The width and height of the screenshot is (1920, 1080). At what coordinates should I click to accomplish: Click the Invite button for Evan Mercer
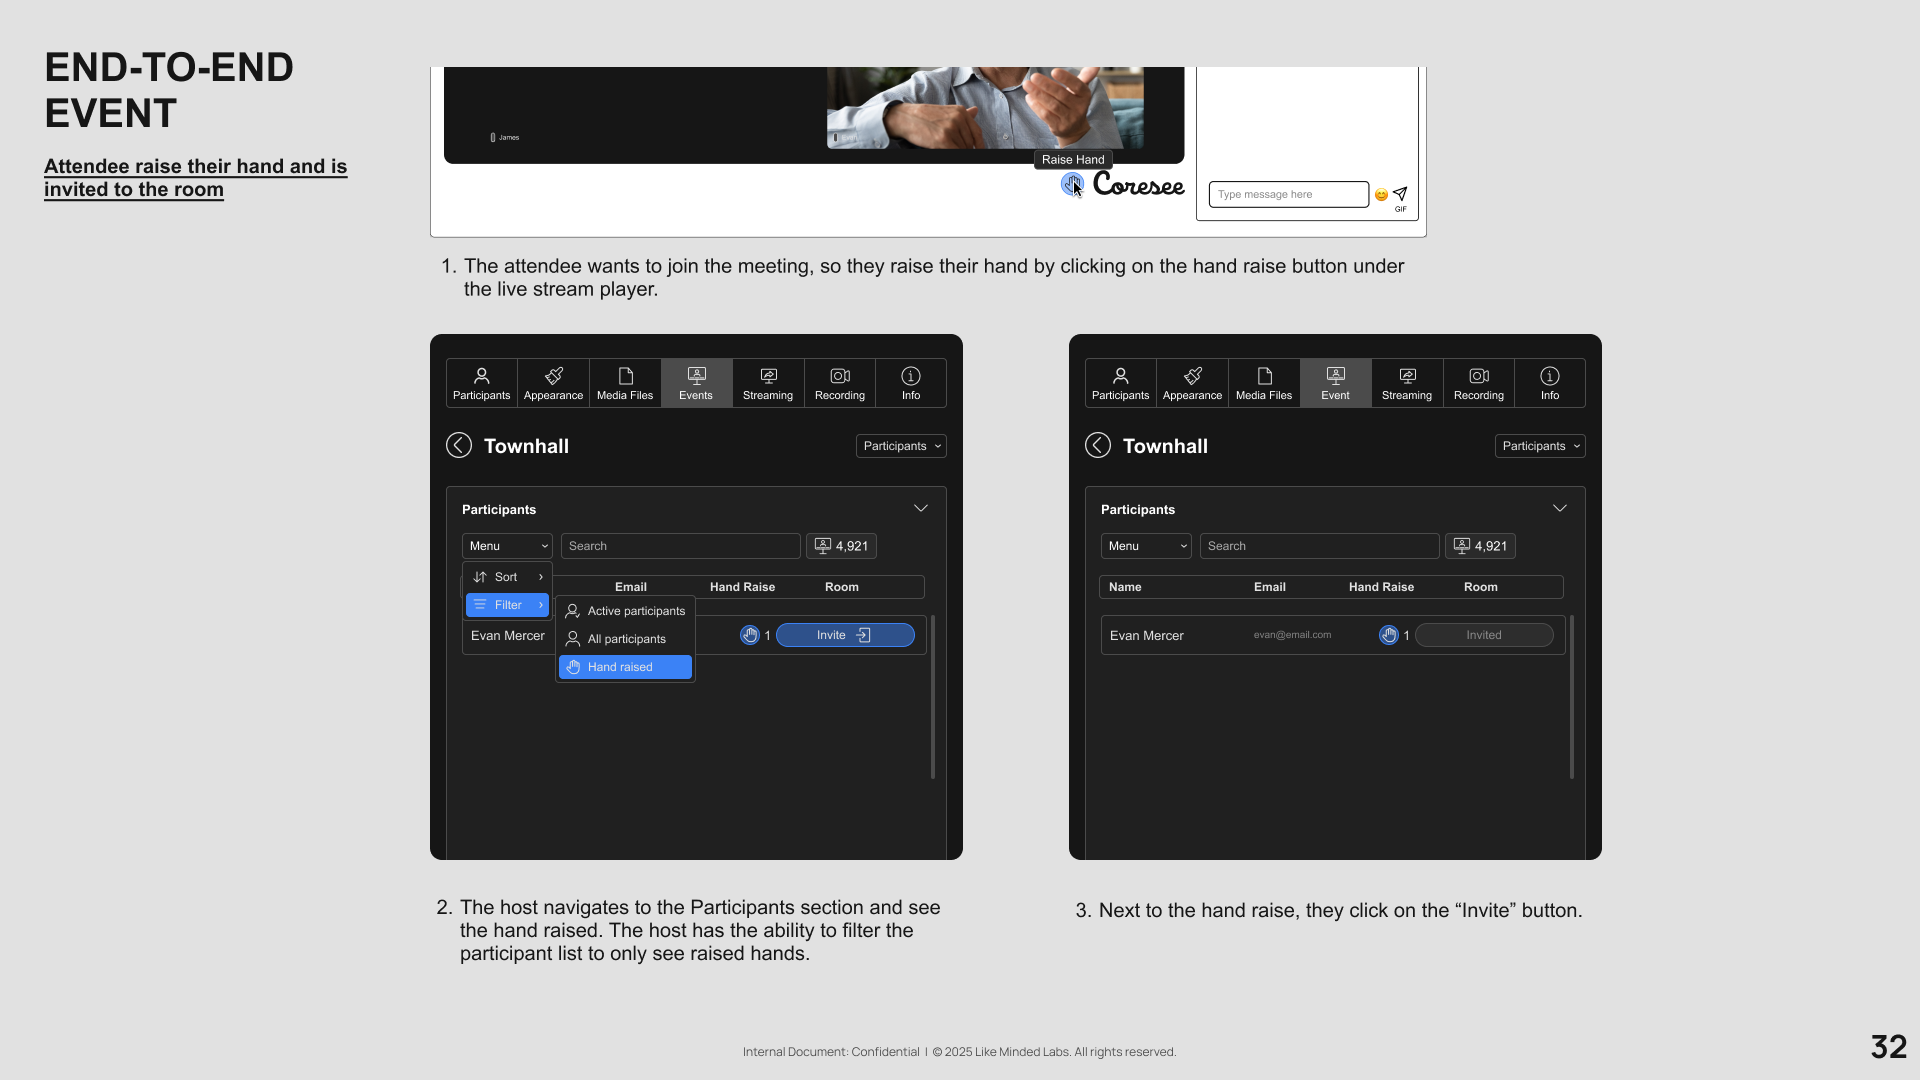click(845, 635)
